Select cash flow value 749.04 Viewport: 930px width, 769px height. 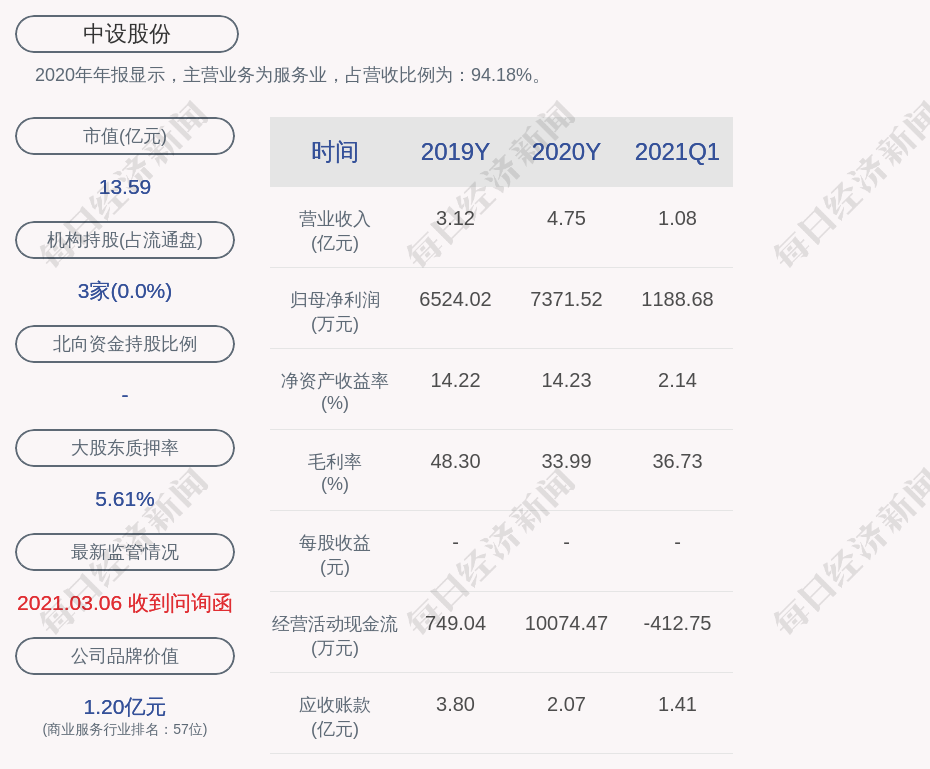pyautogui.click(x=455, y=623)
